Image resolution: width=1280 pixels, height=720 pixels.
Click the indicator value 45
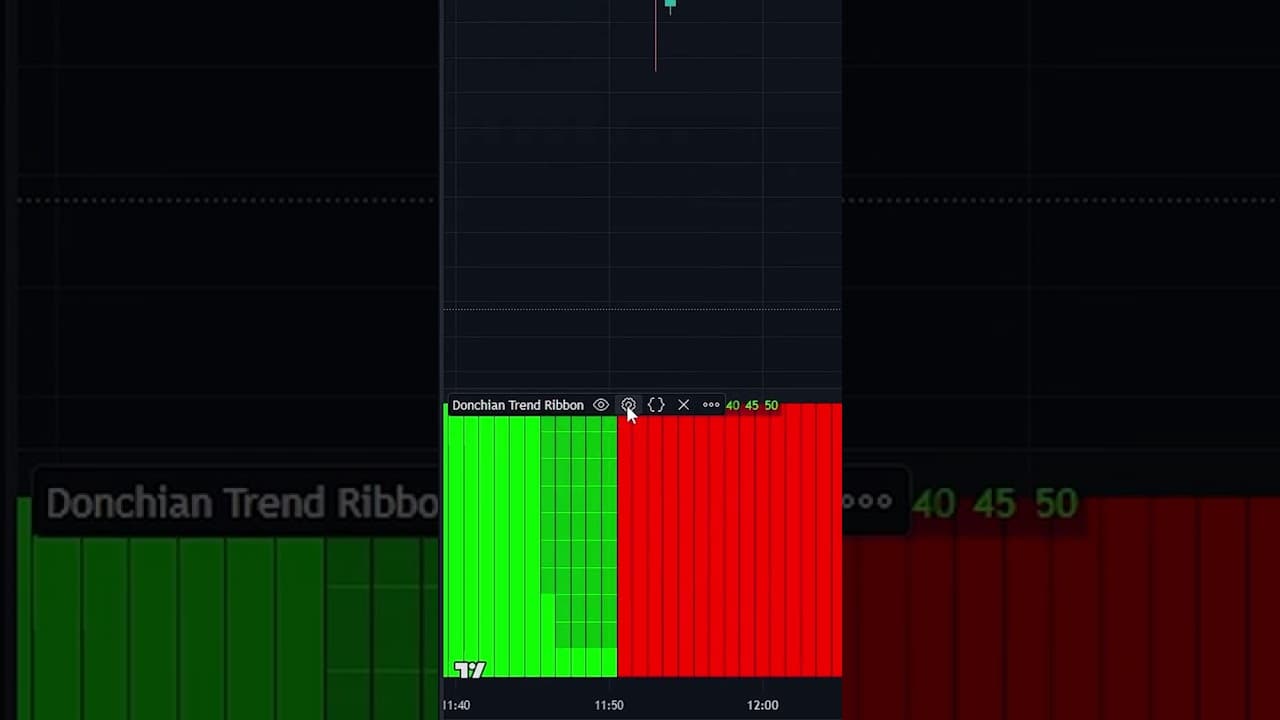752,405
